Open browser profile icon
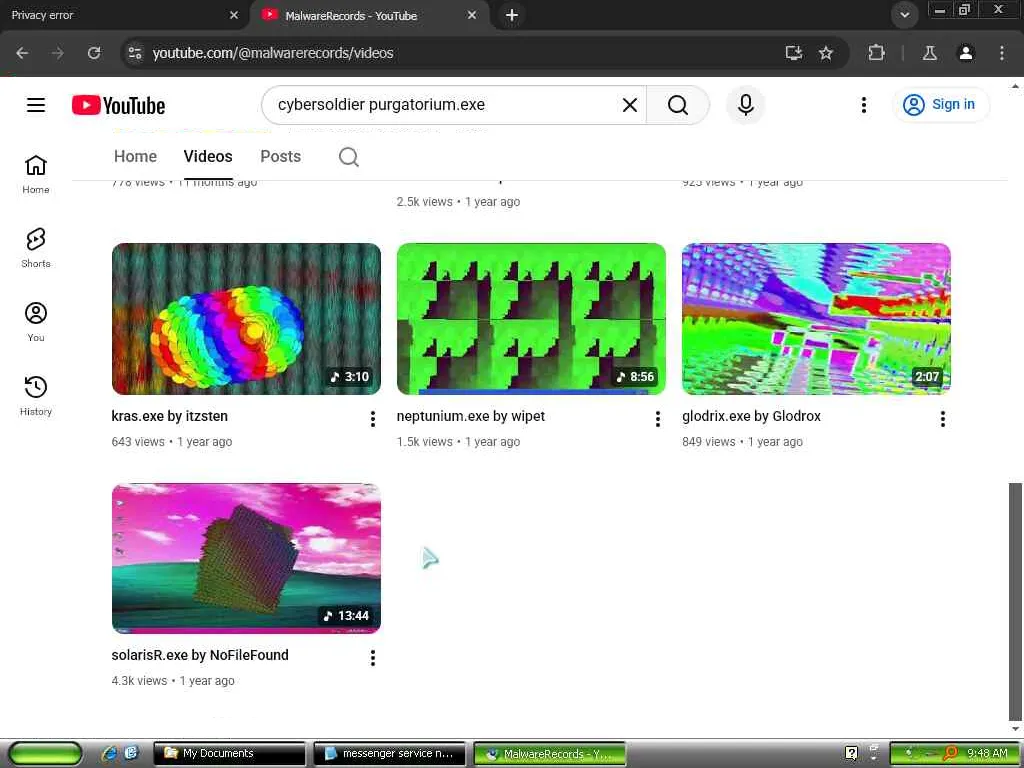Viewport: 1024px width, 768px height. click(x=965, y=53)
